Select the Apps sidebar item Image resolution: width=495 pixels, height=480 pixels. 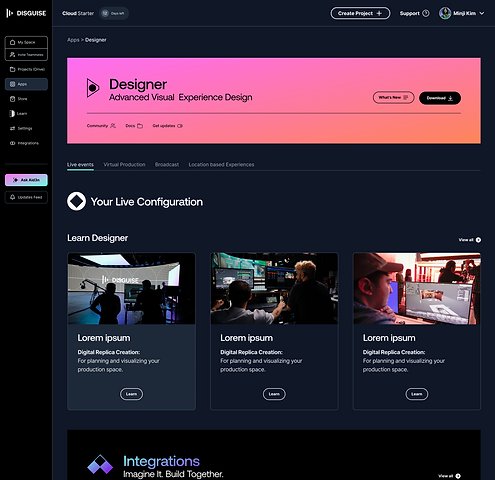click(26, 84)
